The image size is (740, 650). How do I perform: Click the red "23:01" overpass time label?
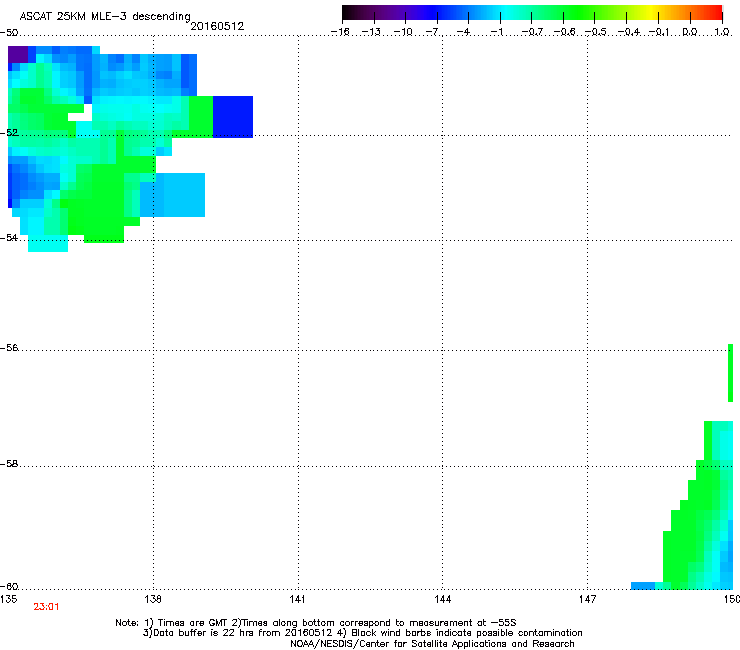tap(46, 607)
